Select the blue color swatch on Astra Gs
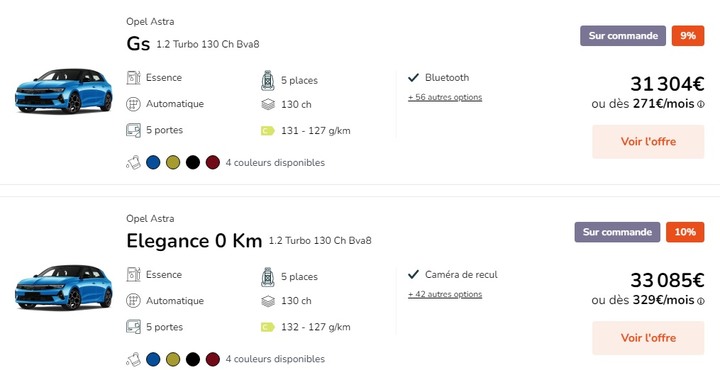Viewport: 720px width, 370px height. tap(153, 163)
